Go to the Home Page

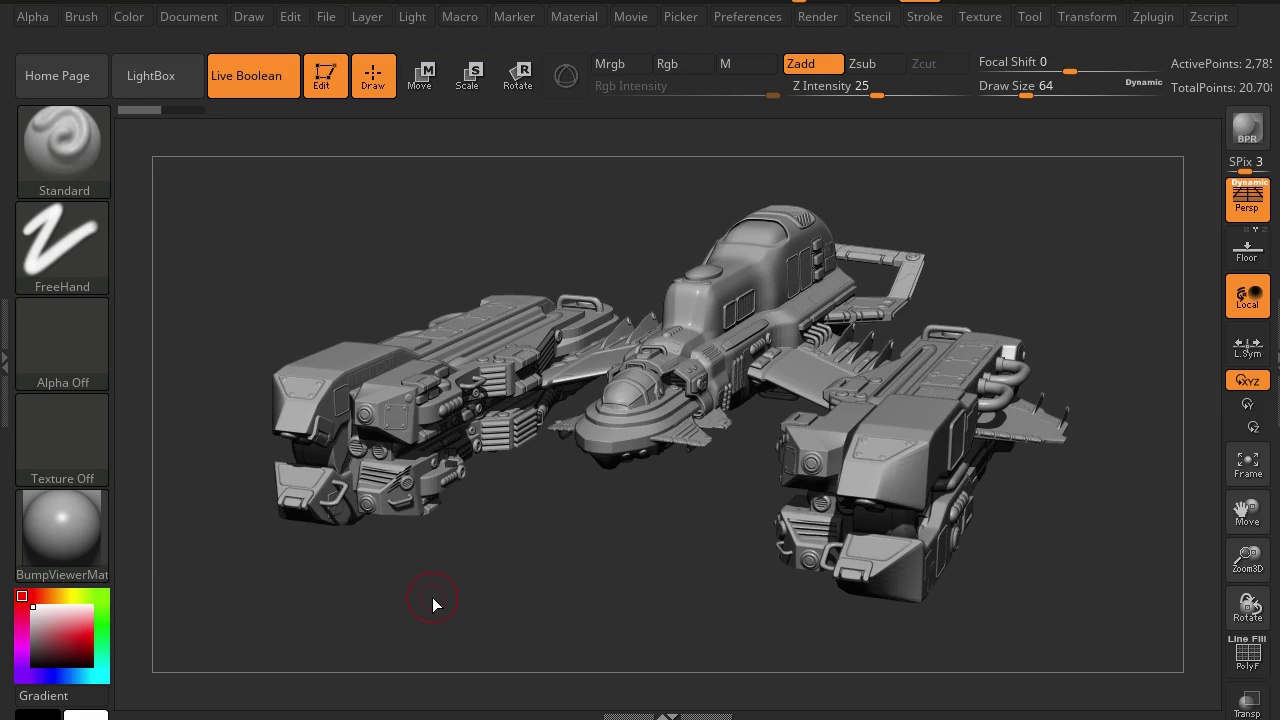(x=61, y=75)
